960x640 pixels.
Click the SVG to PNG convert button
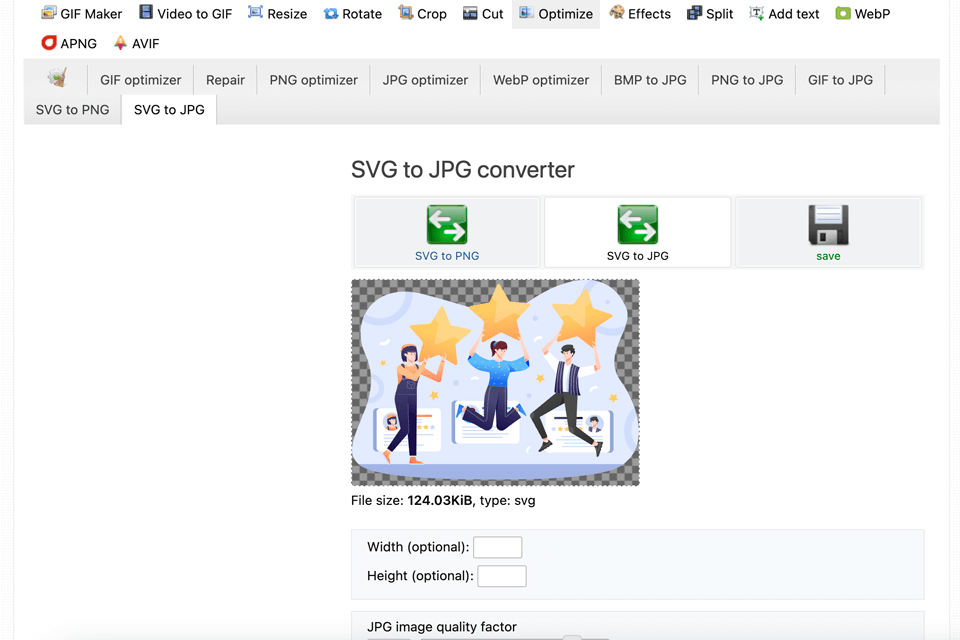(447, 232)
